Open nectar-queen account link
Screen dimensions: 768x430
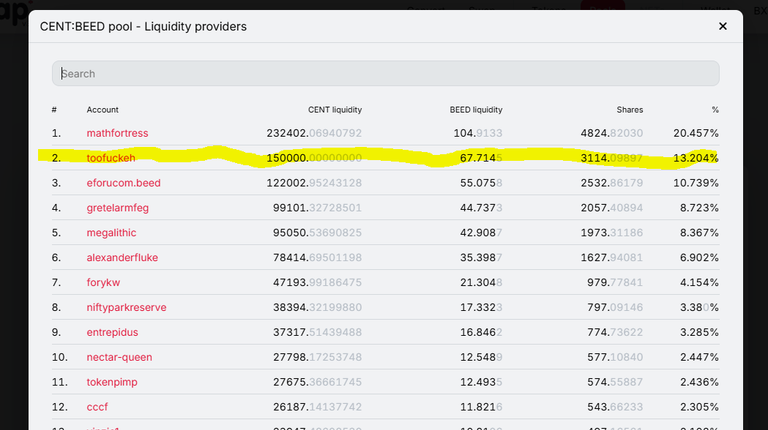tap(119, 357)
